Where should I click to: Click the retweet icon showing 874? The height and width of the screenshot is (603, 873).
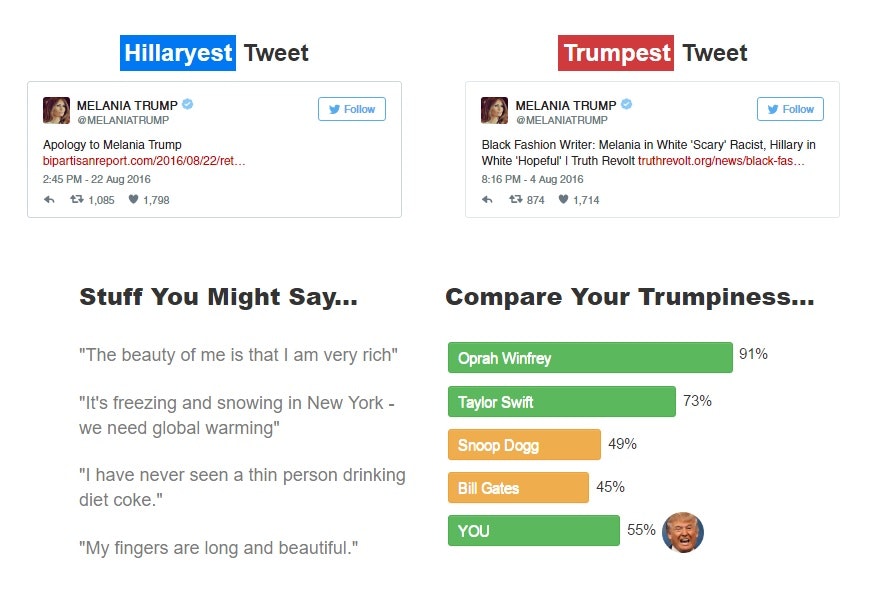click(x=516, y=198)
